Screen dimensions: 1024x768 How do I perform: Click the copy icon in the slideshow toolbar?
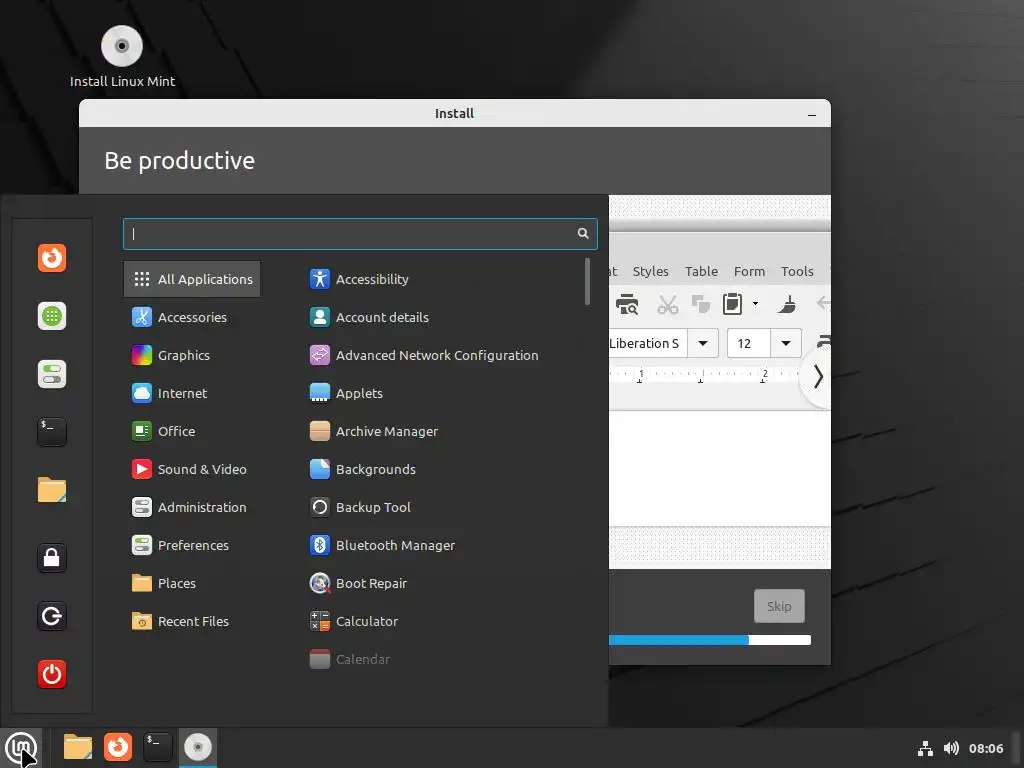701,304
